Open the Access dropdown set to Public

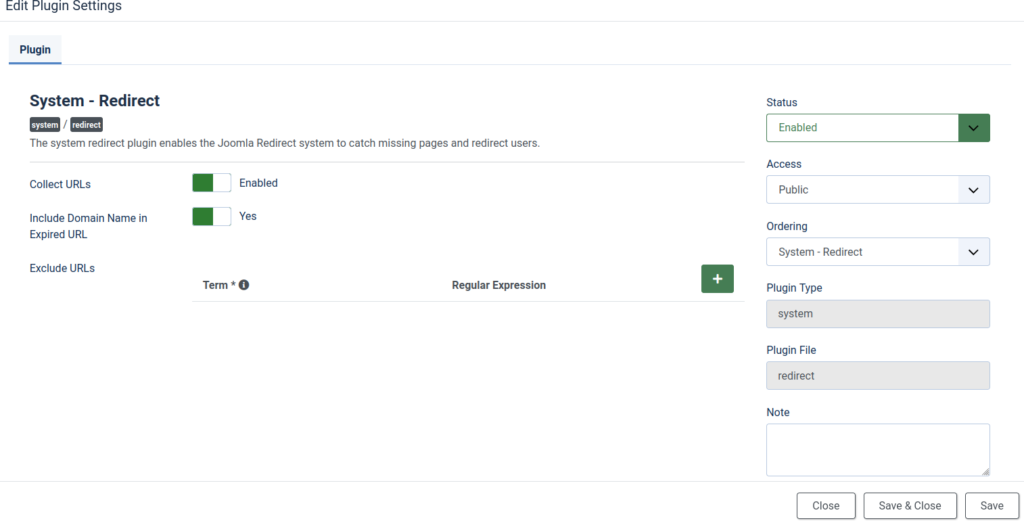pyautogui.click(x=862, y=190)
